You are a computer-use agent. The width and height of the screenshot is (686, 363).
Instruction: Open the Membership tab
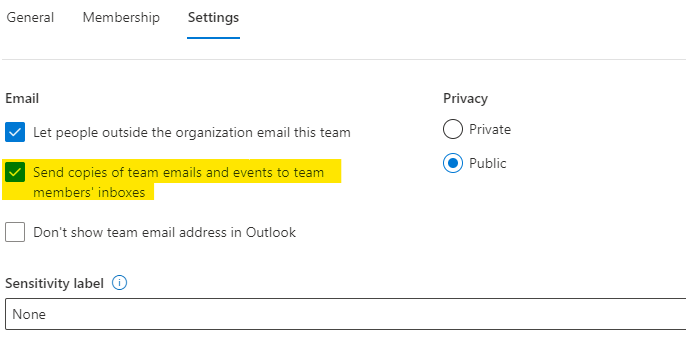point(121,17)
